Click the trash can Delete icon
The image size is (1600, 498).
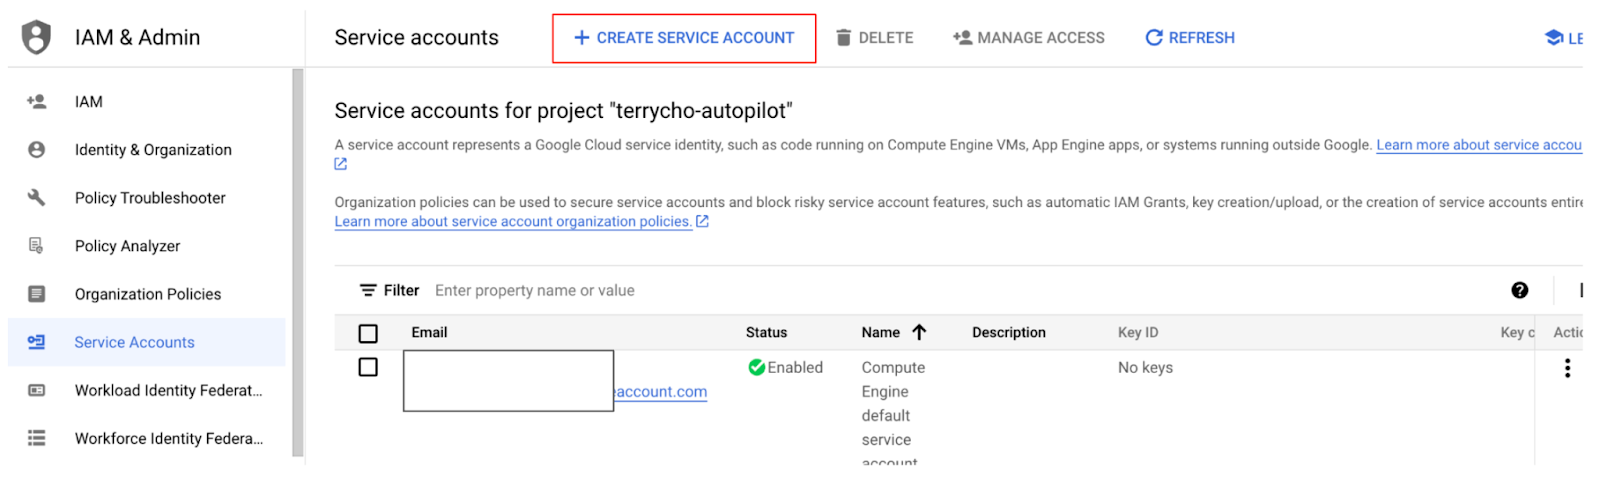844,38
